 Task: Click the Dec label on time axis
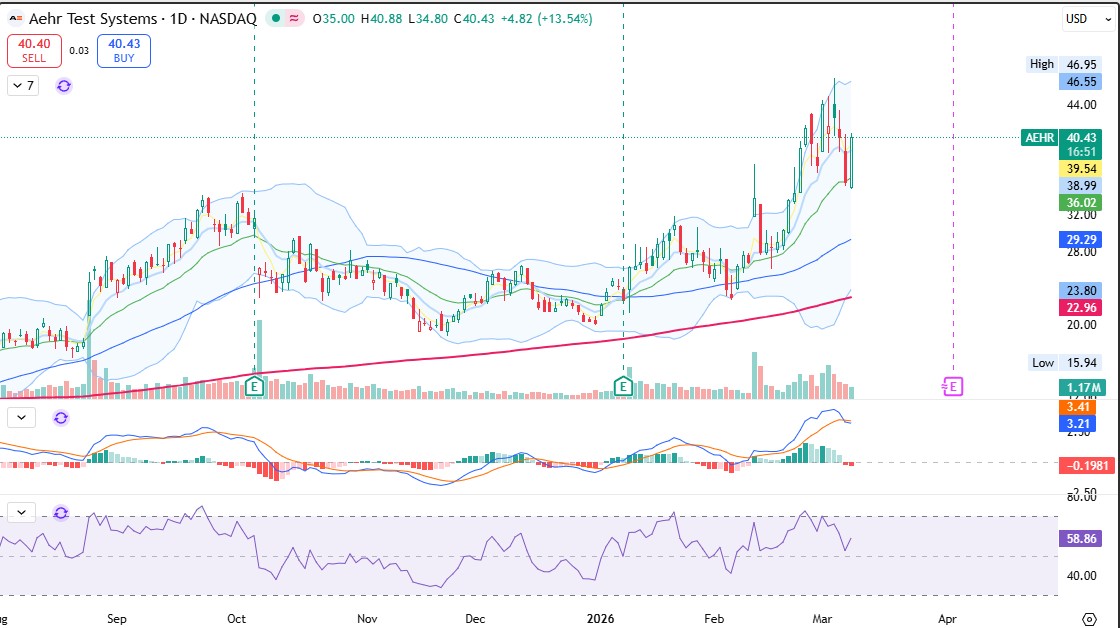(x=475, y=619)
